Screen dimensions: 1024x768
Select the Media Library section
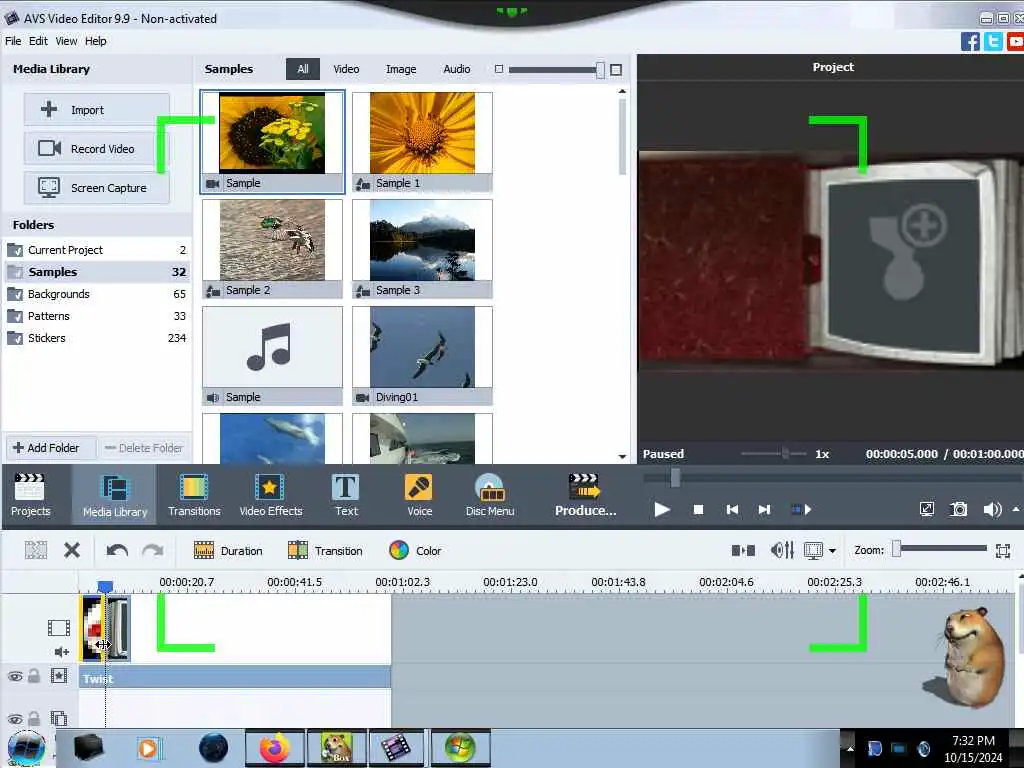[x=115, y=494]
